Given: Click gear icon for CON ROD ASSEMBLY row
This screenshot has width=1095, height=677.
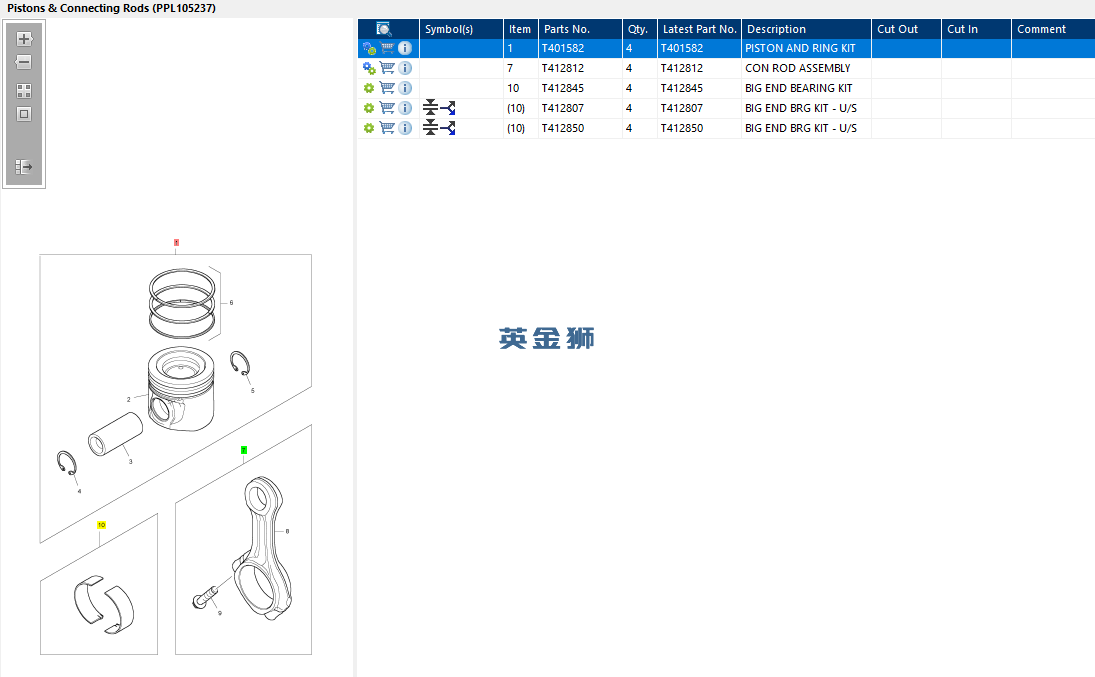Looking at the screenshot, I should coord(369,68).
